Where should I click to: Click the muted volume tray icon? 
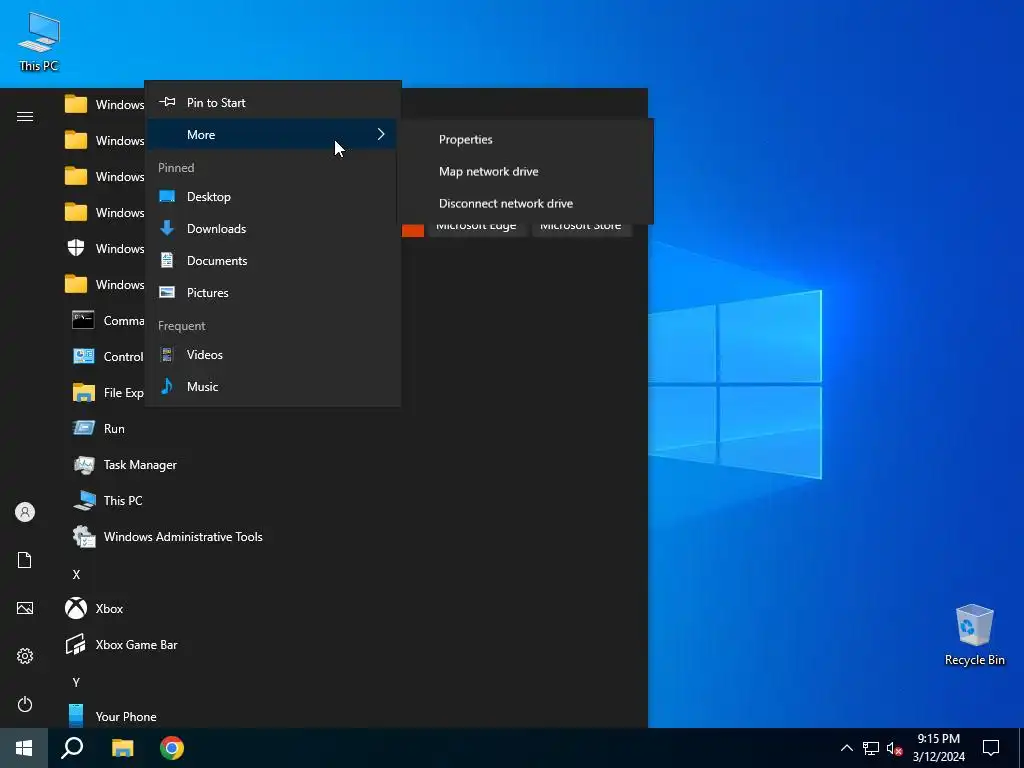pos(894,748)
